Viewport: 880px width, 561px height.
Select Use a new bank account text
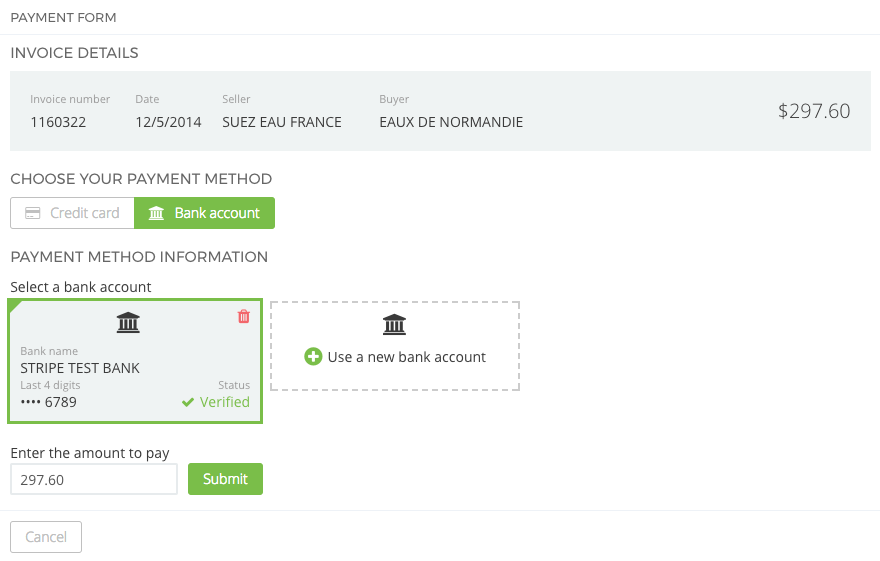coord(406,357)
